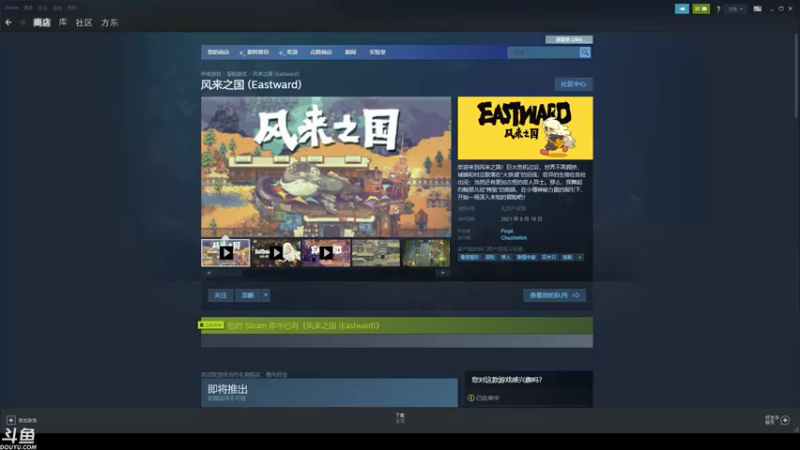
Task: Click 查看您的队列 view queue button
Action: click(x=554, y=295)
